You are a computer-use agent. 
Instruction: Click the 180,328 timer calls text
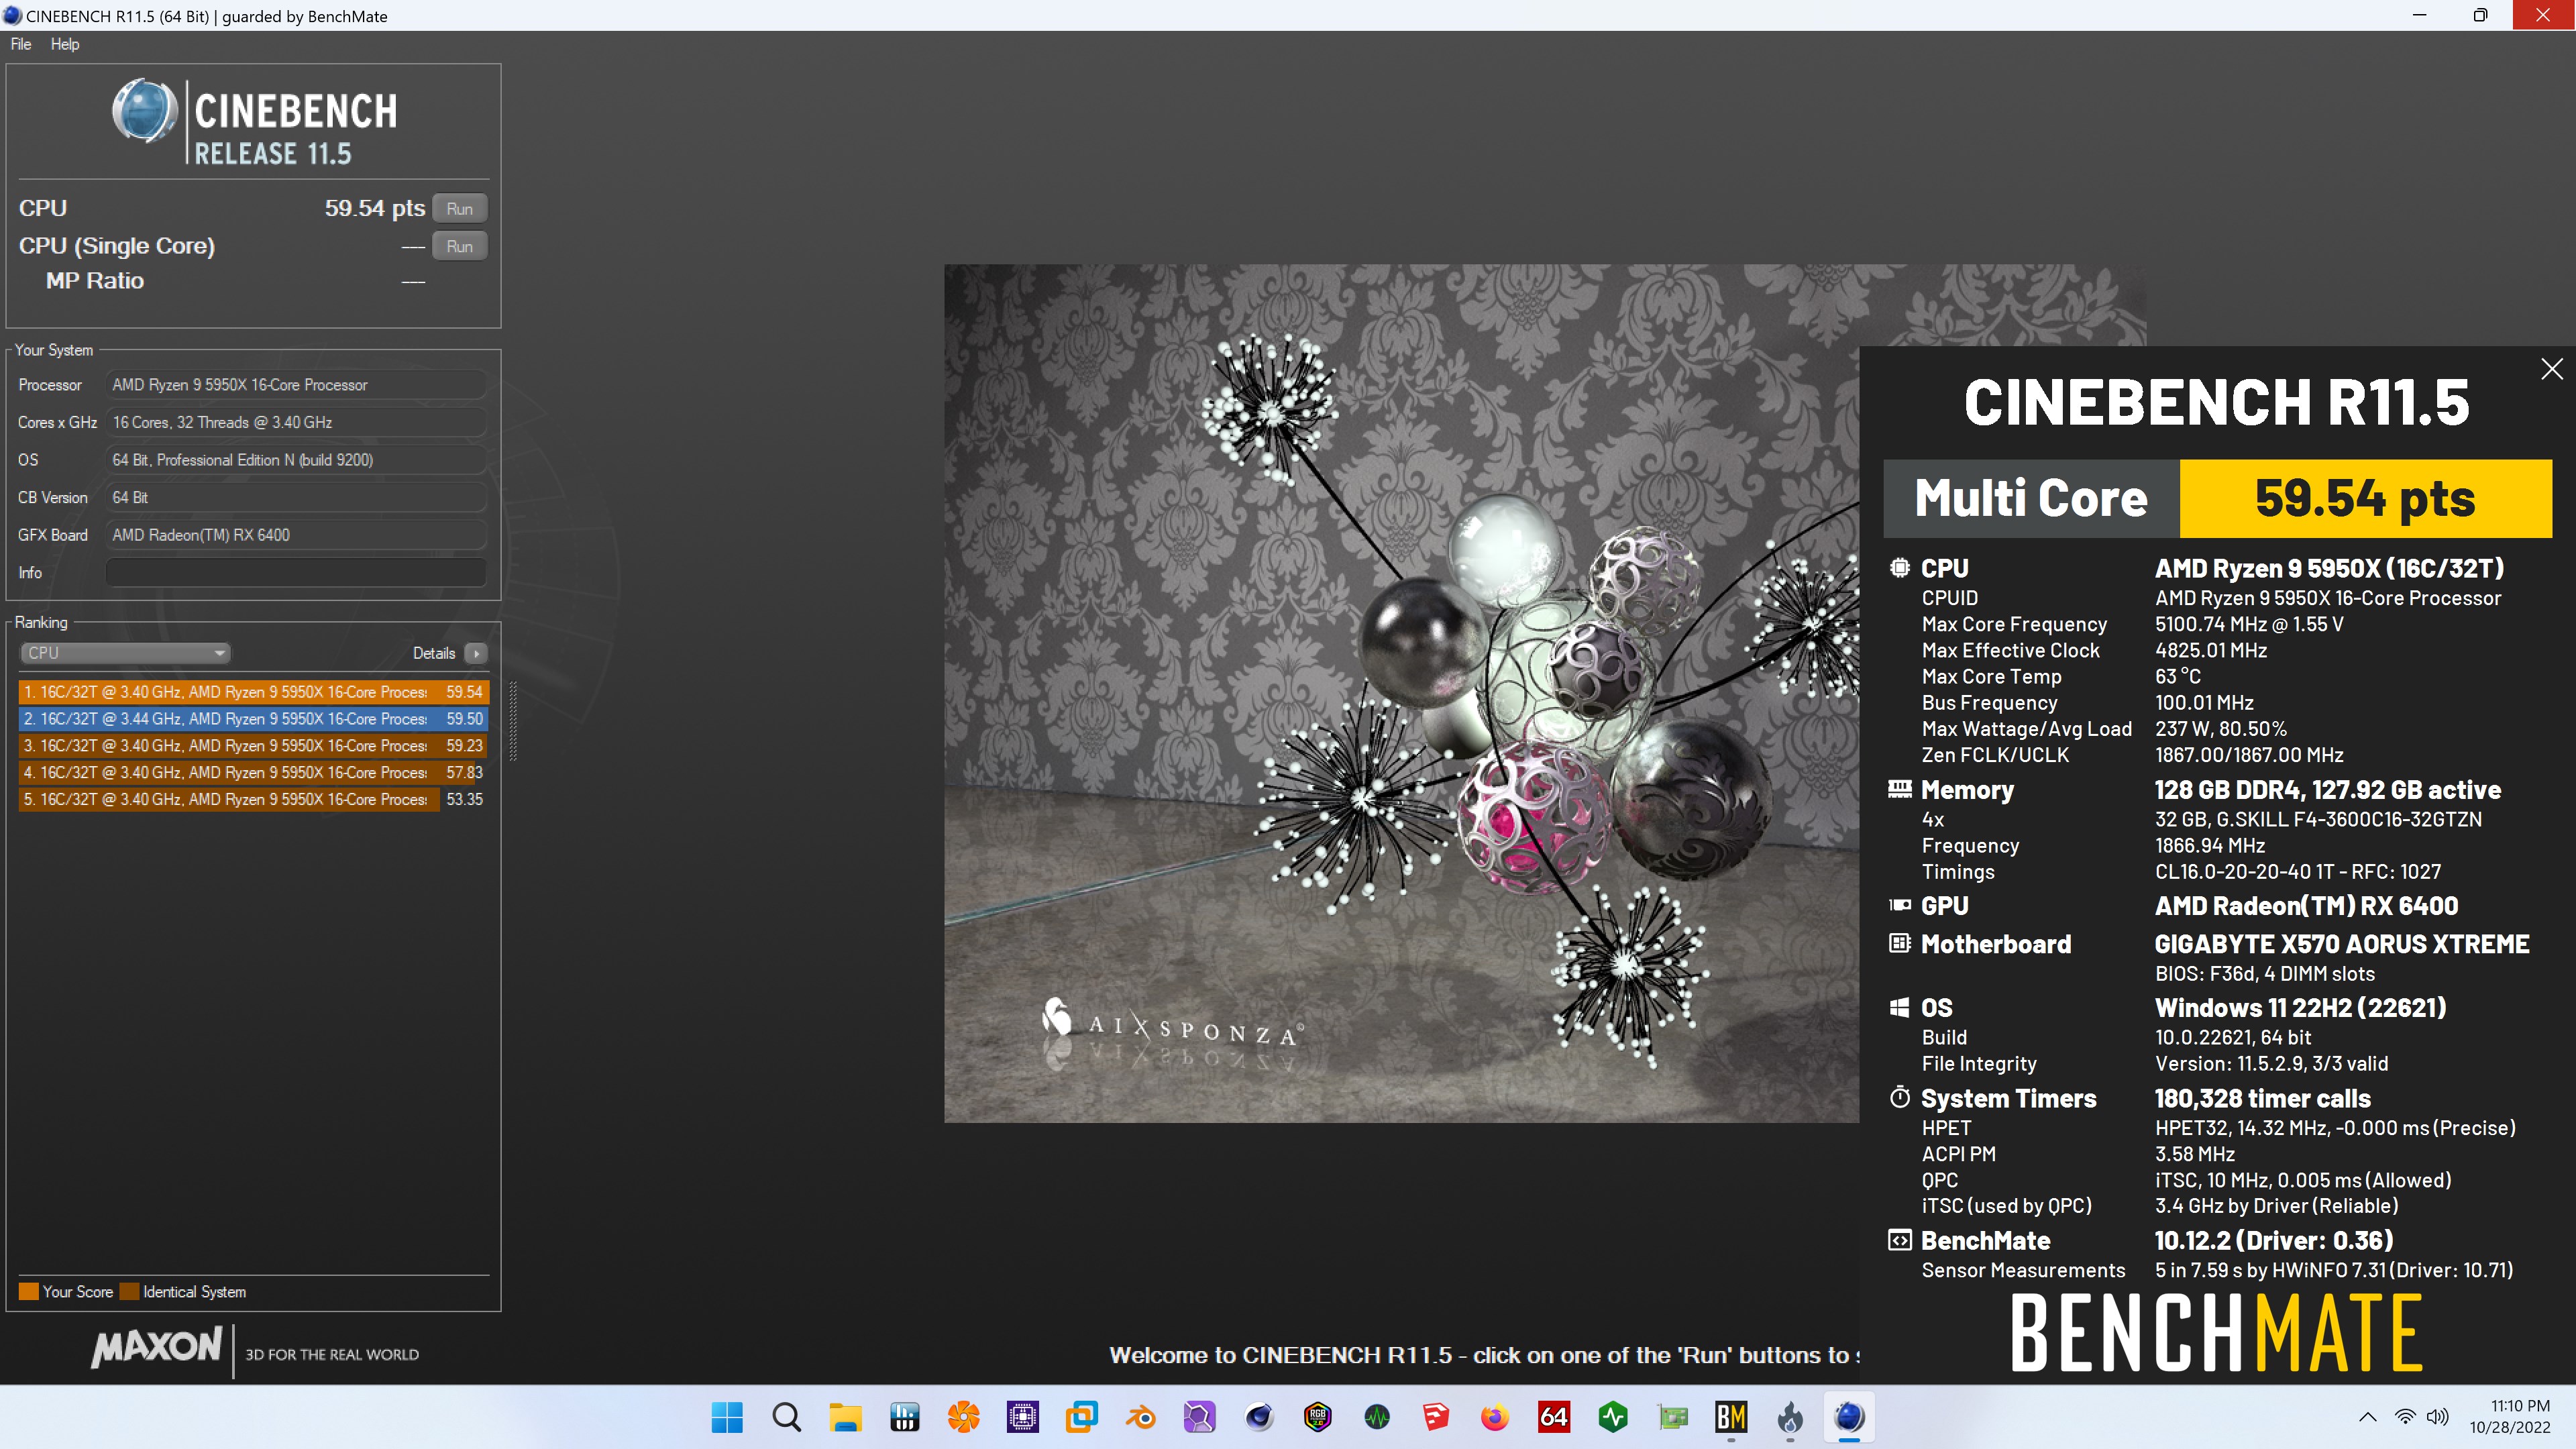point(2262,1098)
